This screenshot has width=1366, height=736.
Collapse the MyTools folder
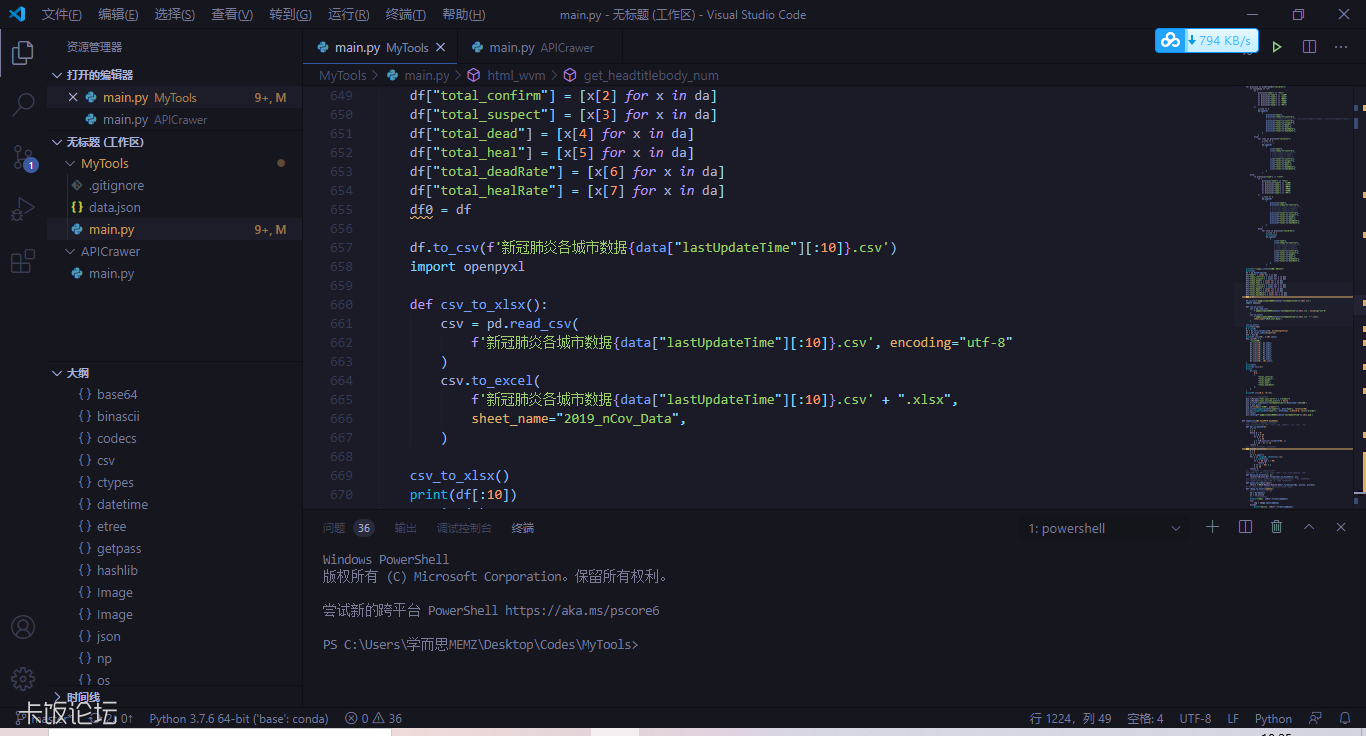click(x=174, y=163)
